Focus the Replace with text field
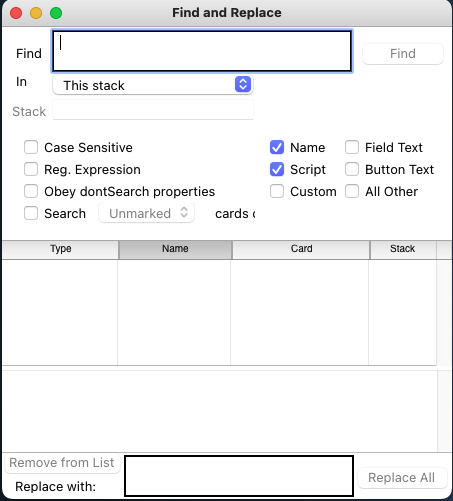This screenshot has width=453, height=501. click(x=239, y=476)
